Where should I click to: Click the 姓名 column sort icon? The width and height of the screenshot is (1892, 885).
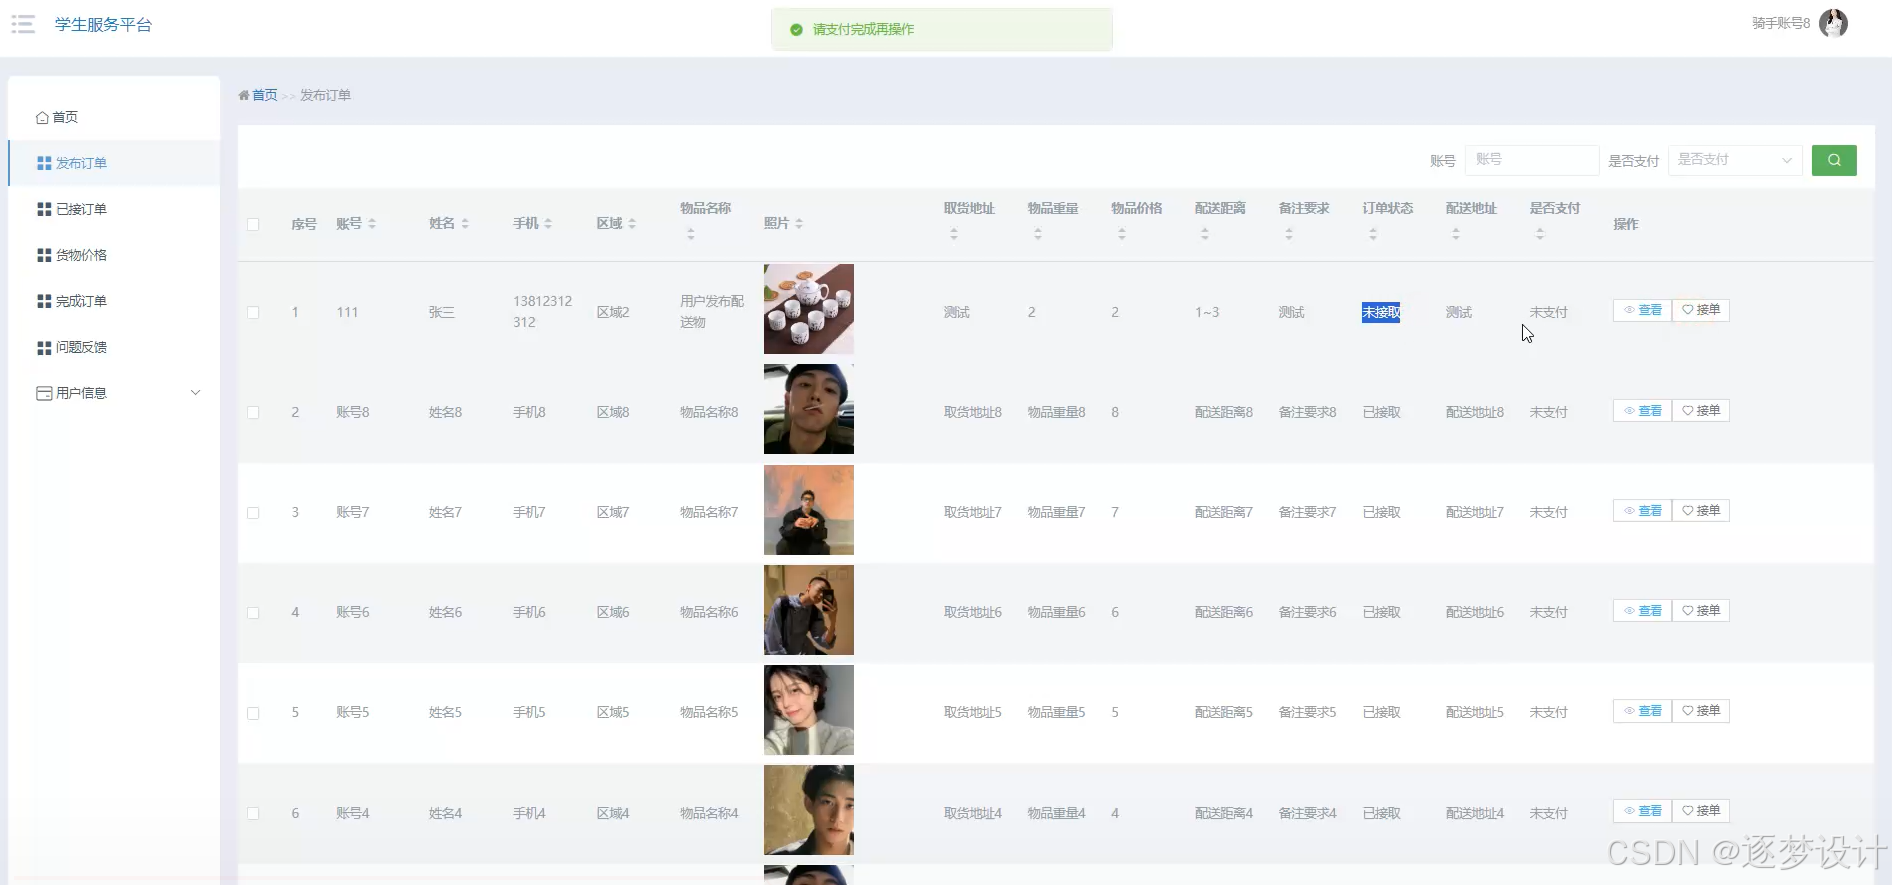click(x=465, y=224)
